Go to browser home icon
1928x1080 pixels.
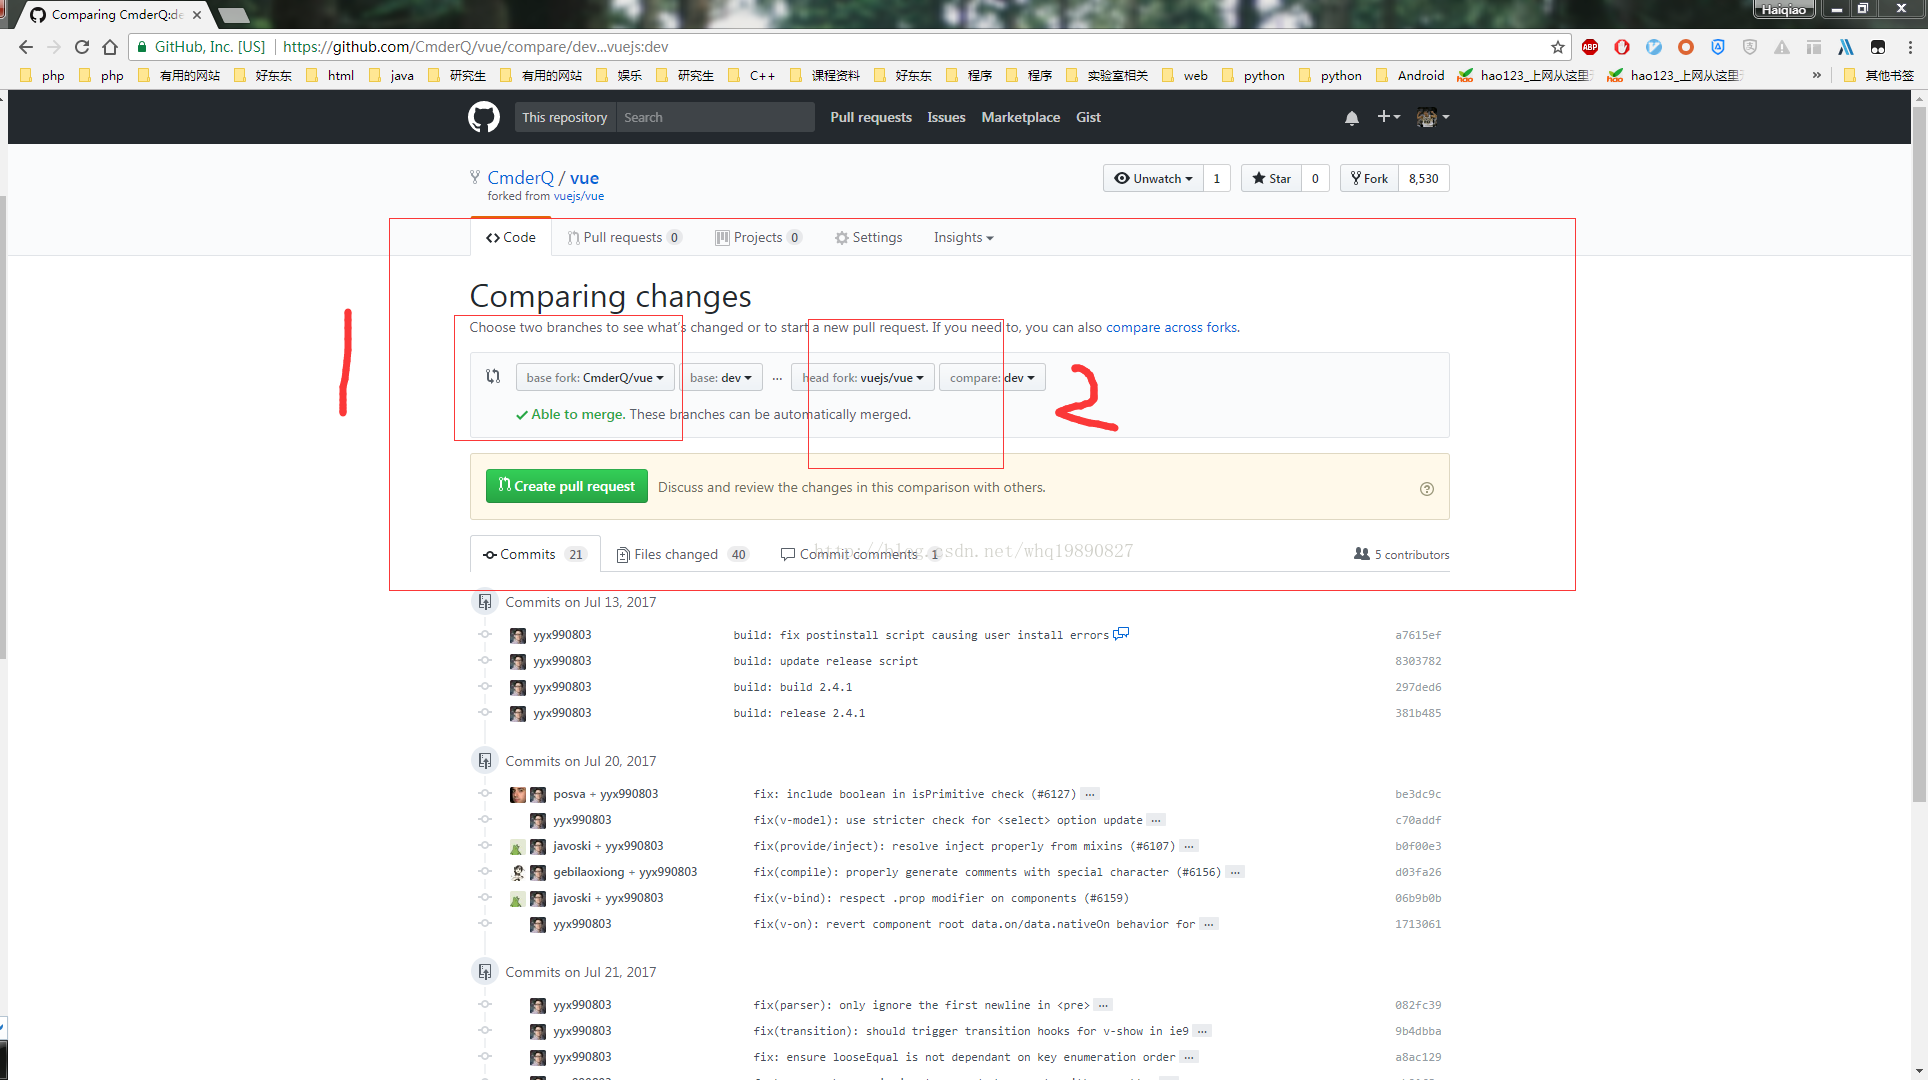pyautogui.click(x=110, y=47)
